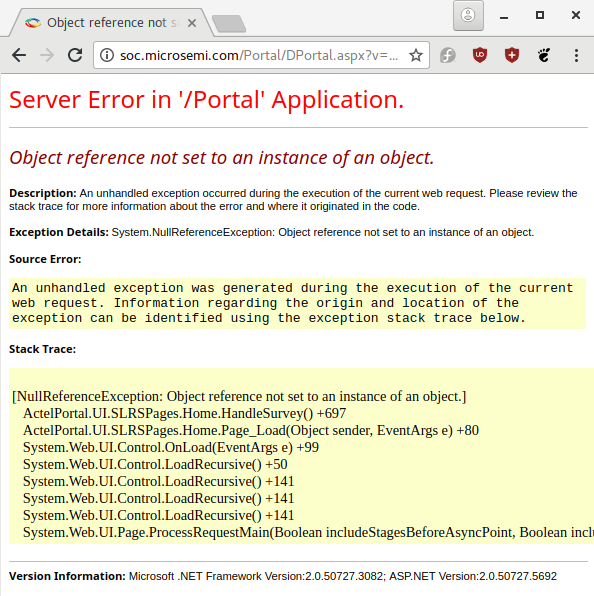This screenshot has width=594, height=596.
Task: Click 'ActelPortal.UI.SLRSPages.Home.Page_Load' stack line
Action: point(251,431)
